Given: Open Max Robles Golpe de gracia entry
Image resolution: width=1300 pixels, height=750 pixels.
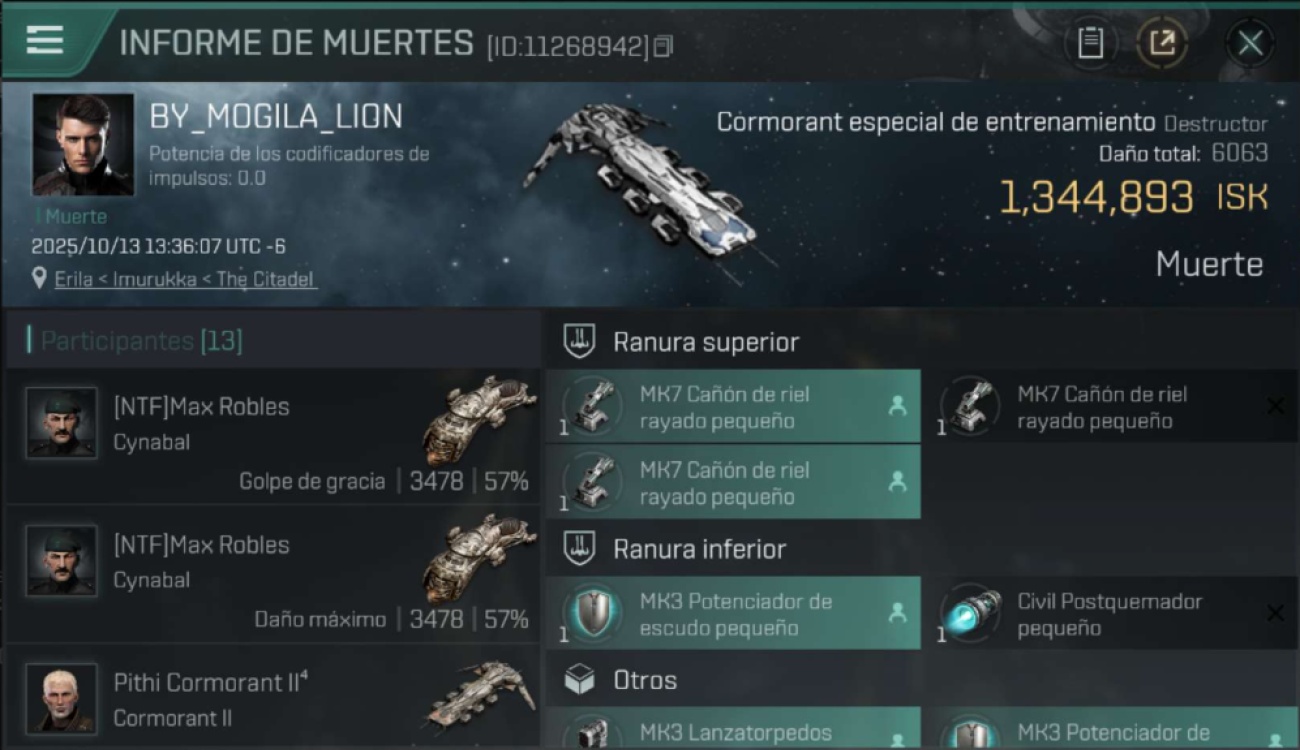Looking at the screenshot, I should (273, 436).
